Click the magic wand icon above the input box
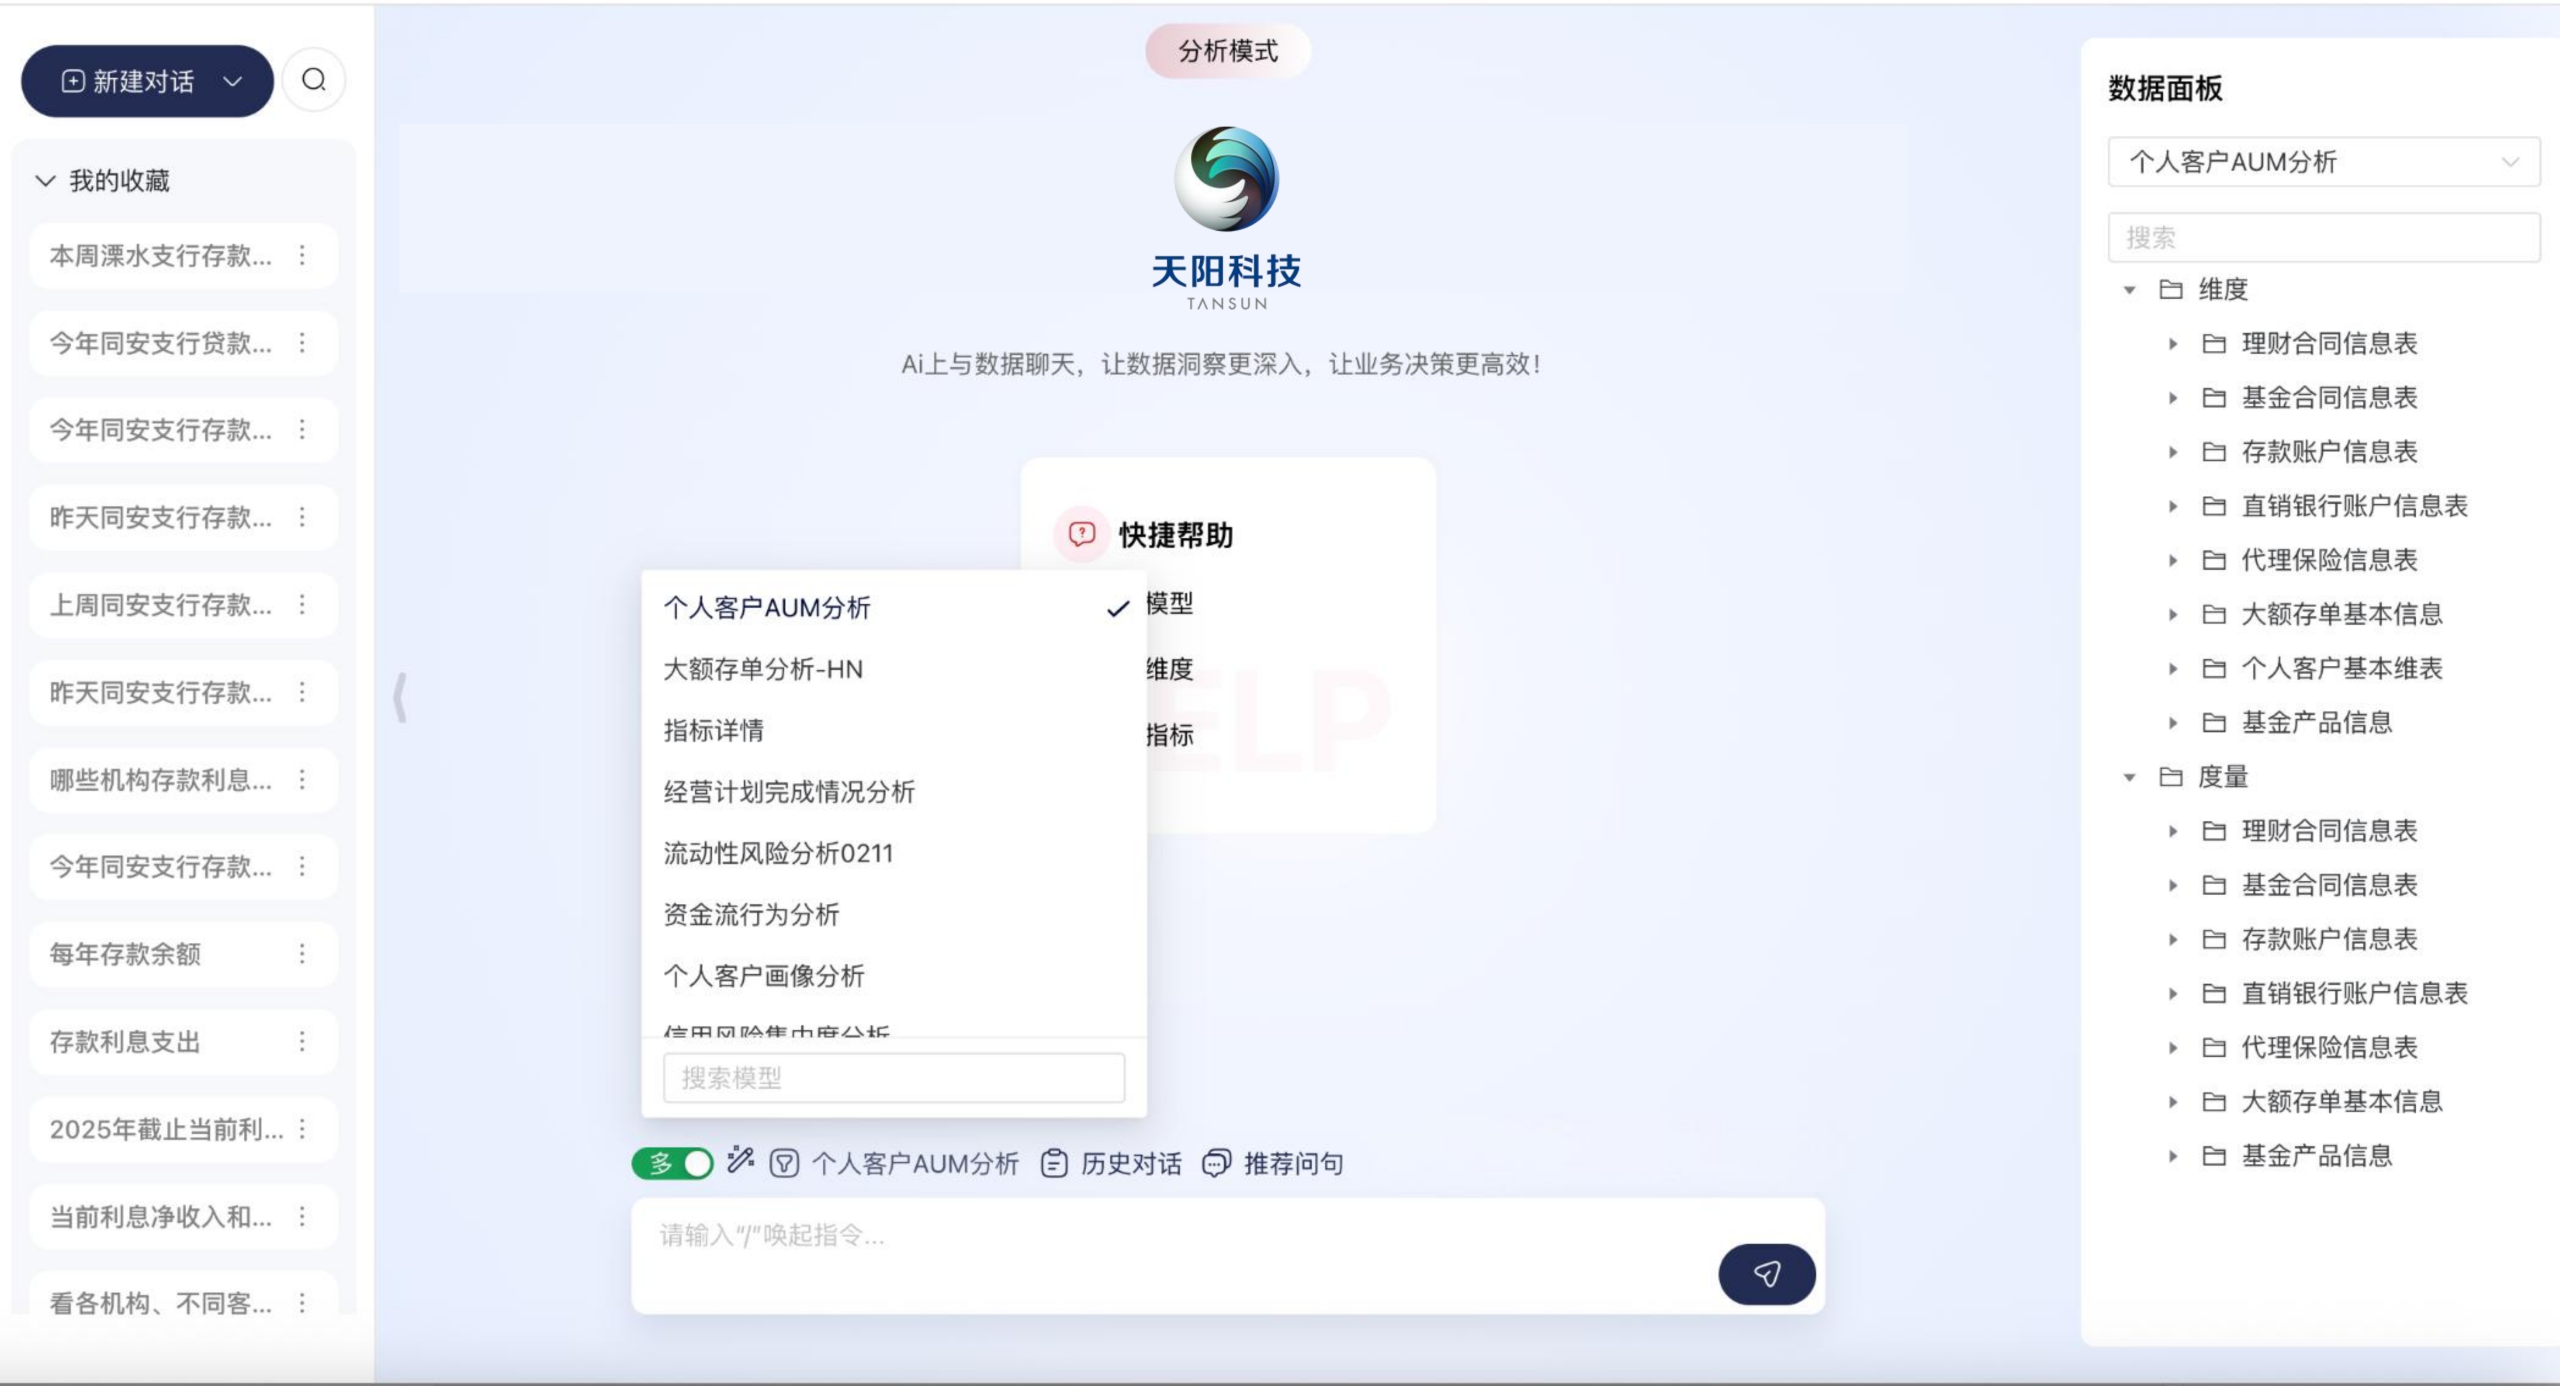The height and width of the screenshot is (1386, 2560). click(x=740, y=1160)
